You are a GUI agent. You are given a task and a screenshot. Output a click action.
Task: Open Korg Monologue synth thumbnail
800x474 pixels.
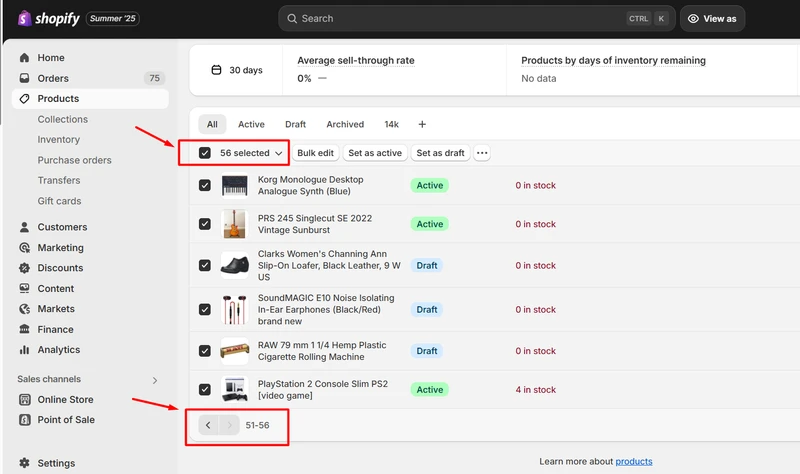pos(234,185)
